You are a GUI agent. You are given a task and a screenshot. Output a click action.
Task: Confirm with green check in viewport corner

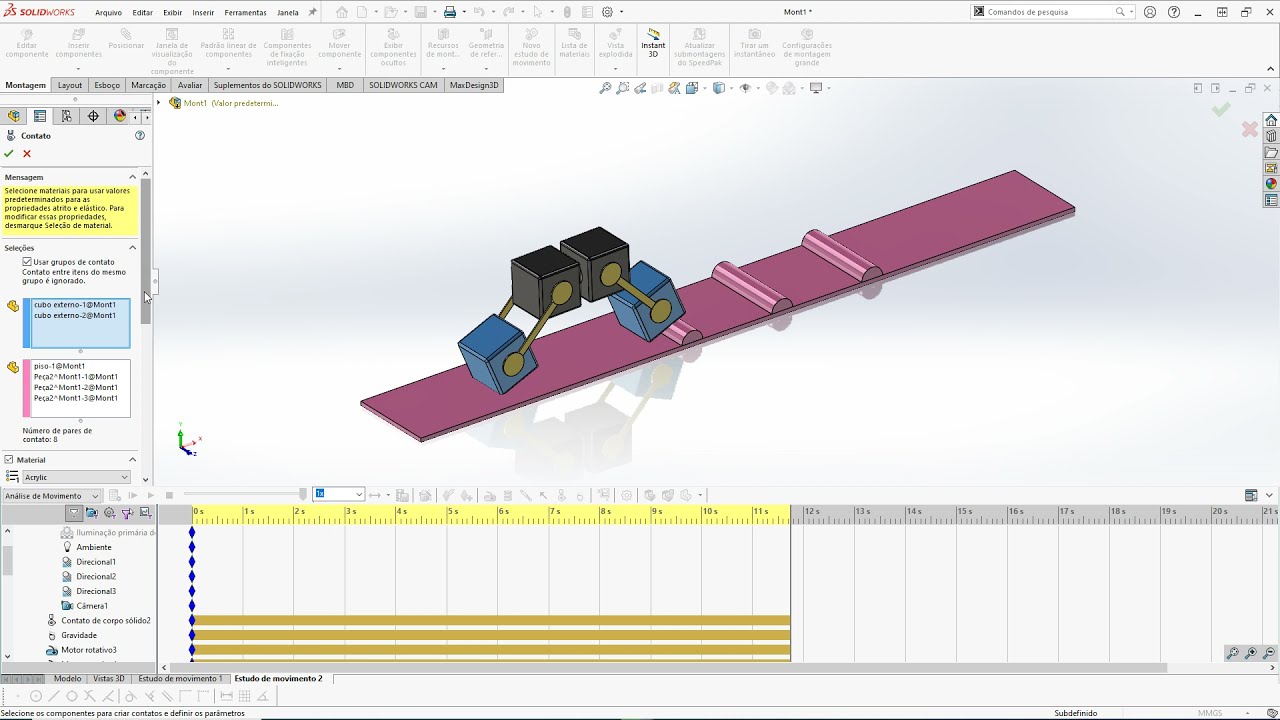(1220, 110)
